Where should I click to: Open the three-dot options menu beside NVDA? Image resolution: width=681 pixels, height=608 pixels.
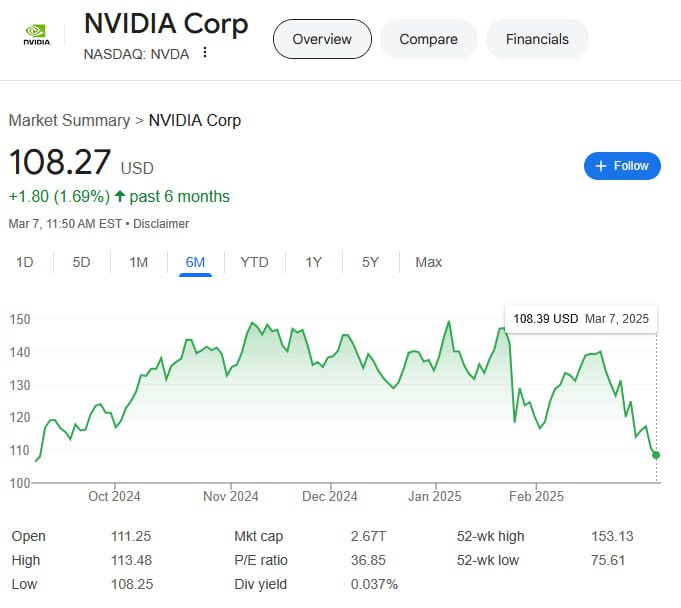[x=205, y=53]
